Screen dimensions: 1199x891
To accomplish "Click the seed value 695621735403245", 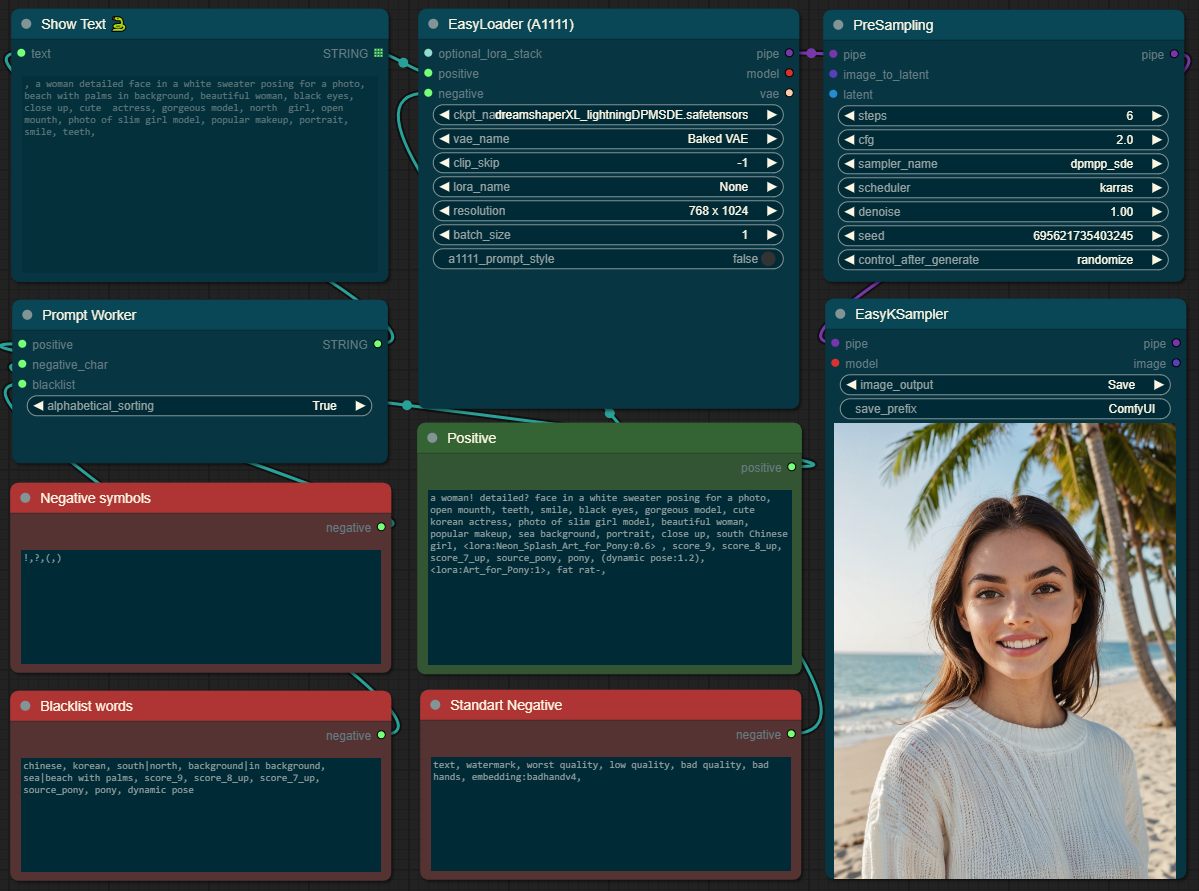I will (1083, 236).
